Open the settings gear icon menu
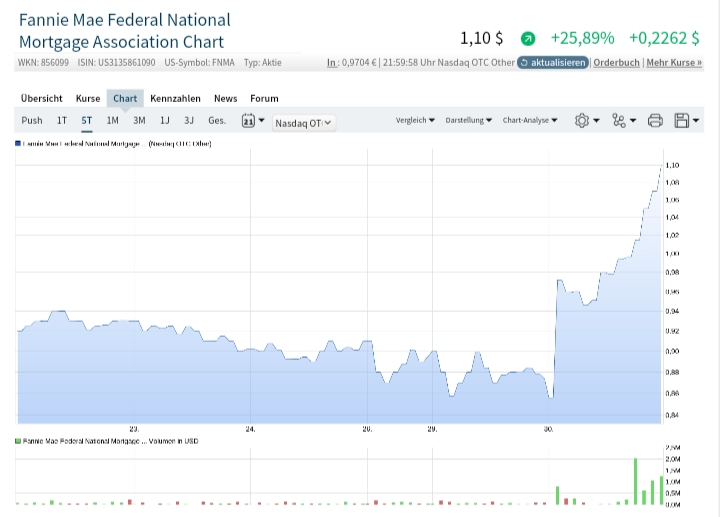The height and width of the screenshot is (517, 720). [x=581, y=121]
